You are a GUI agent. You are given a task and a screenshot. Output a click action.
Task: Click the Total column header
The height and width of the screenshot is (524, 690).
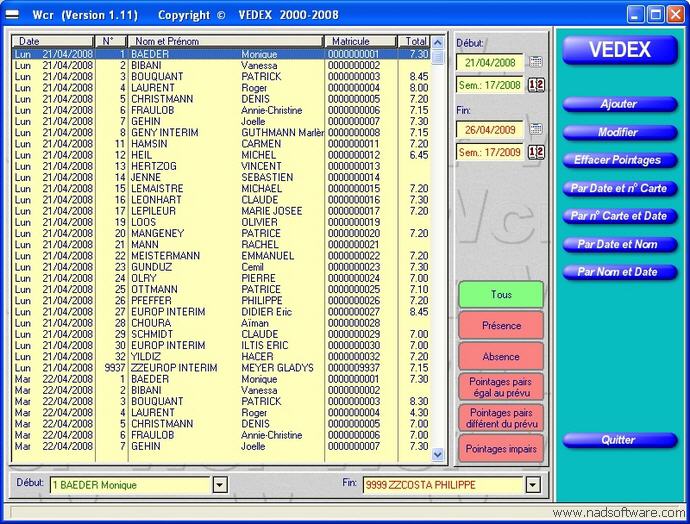[414, 41]
